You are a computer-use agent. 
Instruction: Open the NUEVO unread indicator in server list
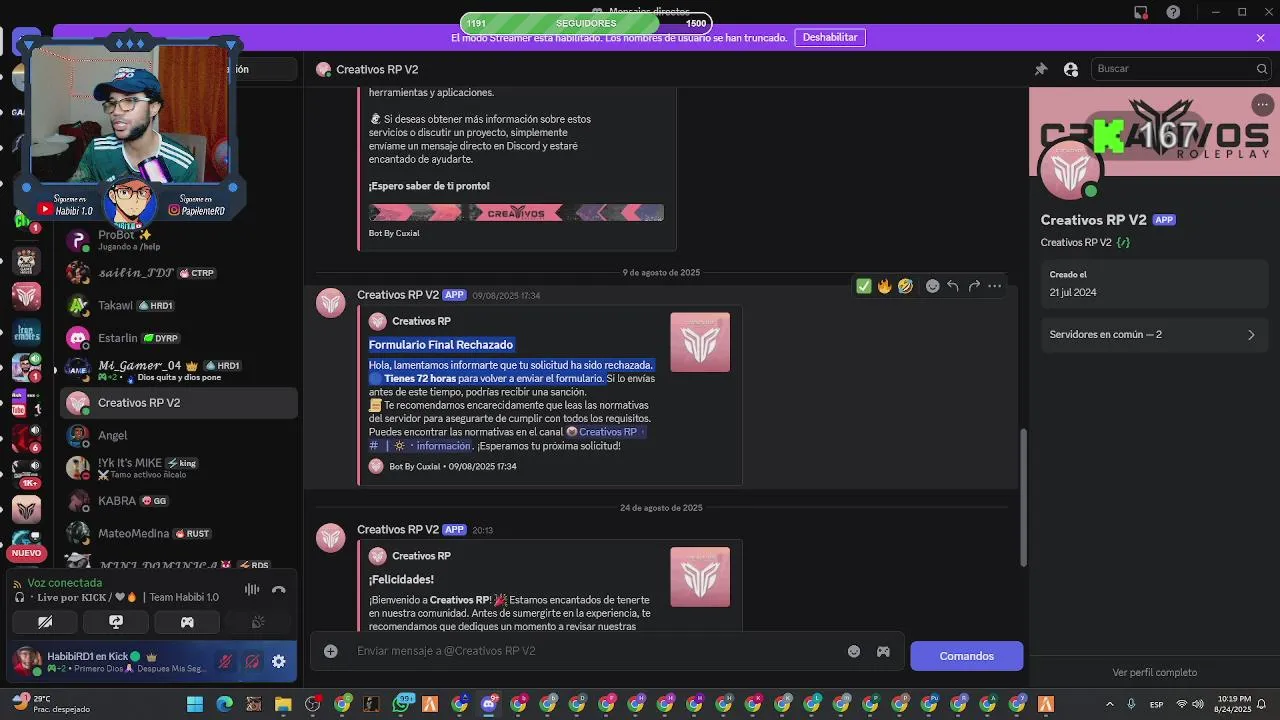[x=26, y=553]
